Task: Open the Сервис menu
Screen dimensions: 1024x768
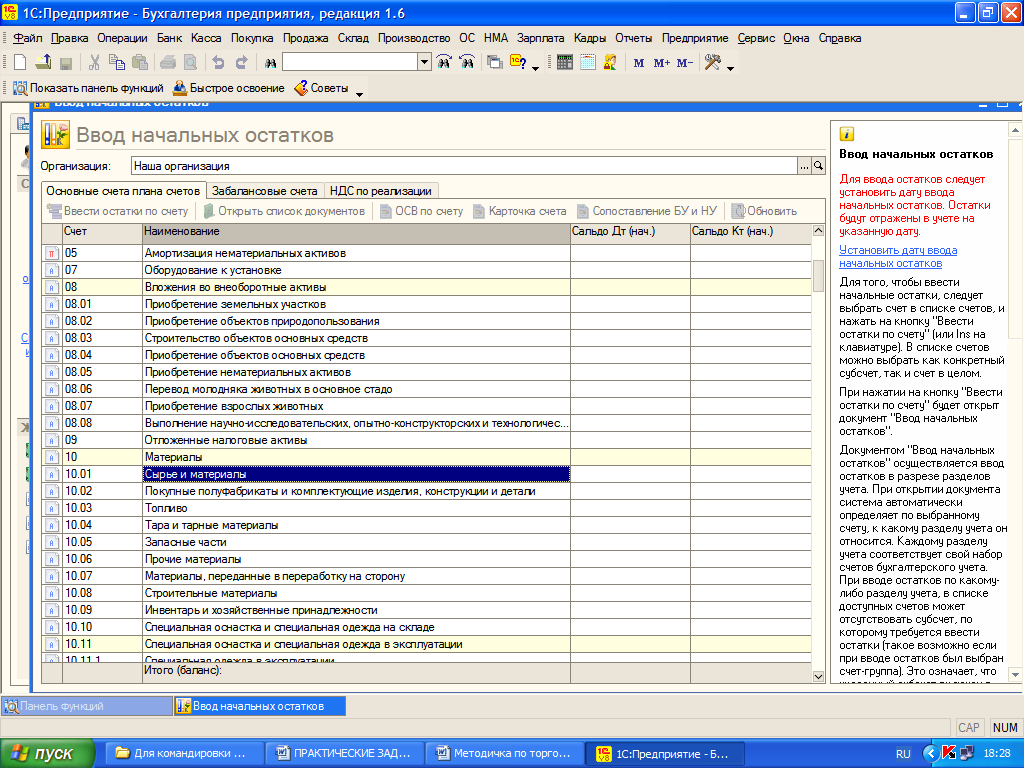Action: [x=756, y=38]
